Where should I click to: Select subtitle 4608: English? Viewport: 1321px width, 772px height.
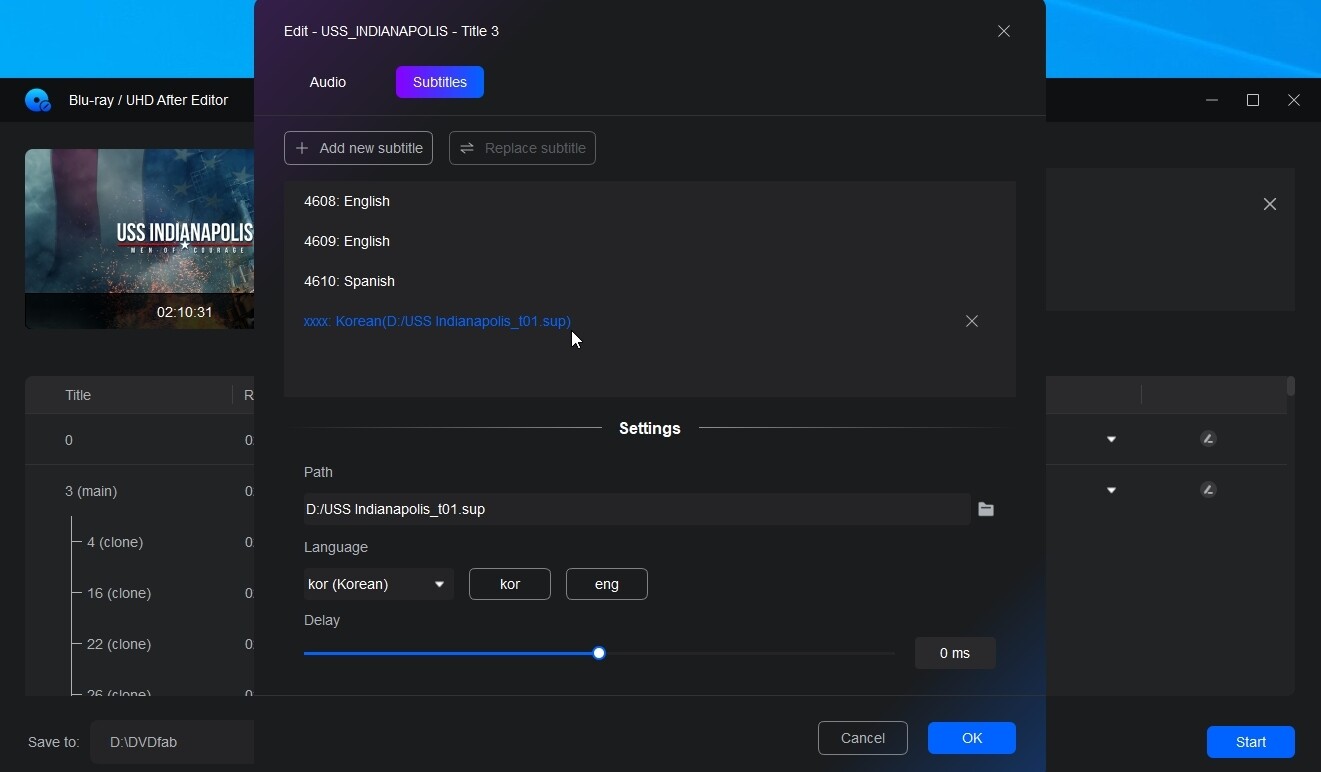click(x=650, y=201)
